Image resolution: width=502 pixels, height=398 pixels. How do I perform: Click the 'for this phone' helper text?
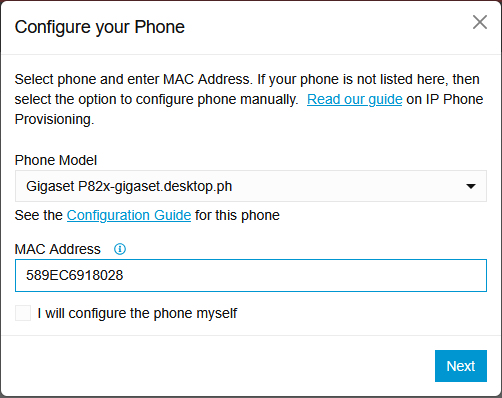(x=237, y=215)
